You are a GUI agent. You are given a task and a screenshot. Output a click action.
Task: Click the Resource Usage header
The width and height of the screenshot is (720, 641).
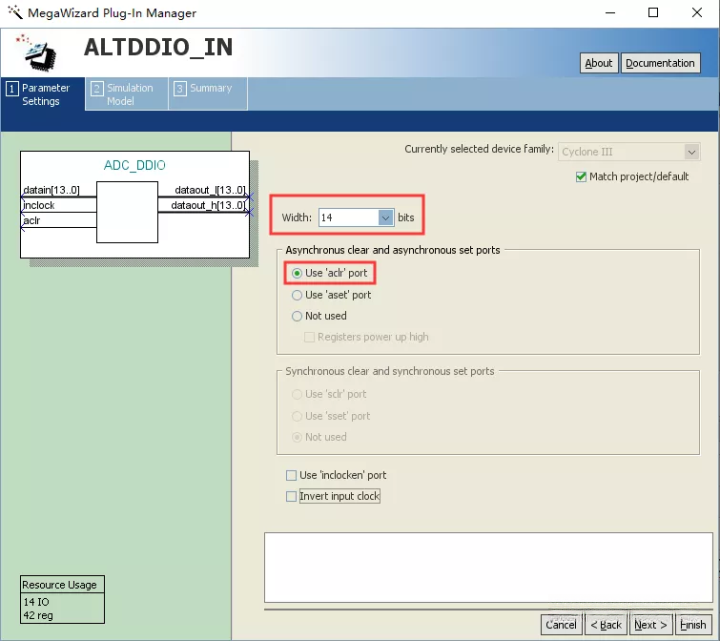click(x=60, y=585)
